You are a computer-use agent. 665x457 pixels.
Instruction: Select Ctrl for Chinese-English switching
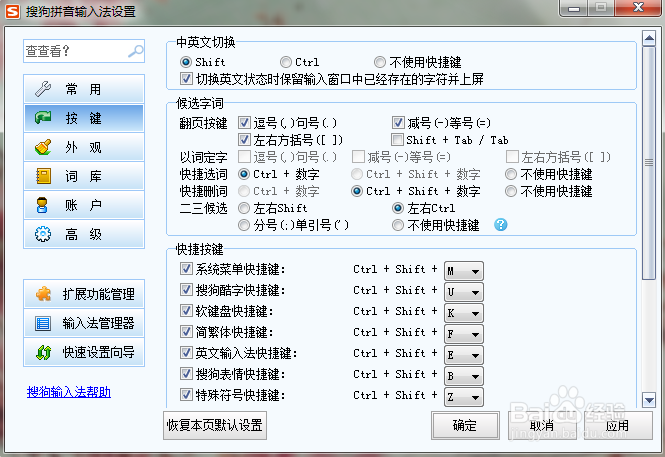[286, 62]
